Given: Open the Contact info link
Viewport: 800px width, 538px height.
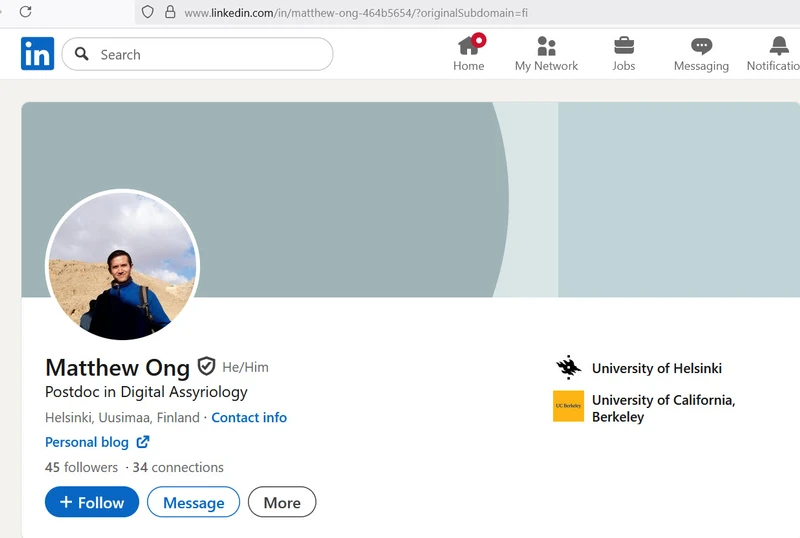Looking at the screenshot, I should pos(249,418).
